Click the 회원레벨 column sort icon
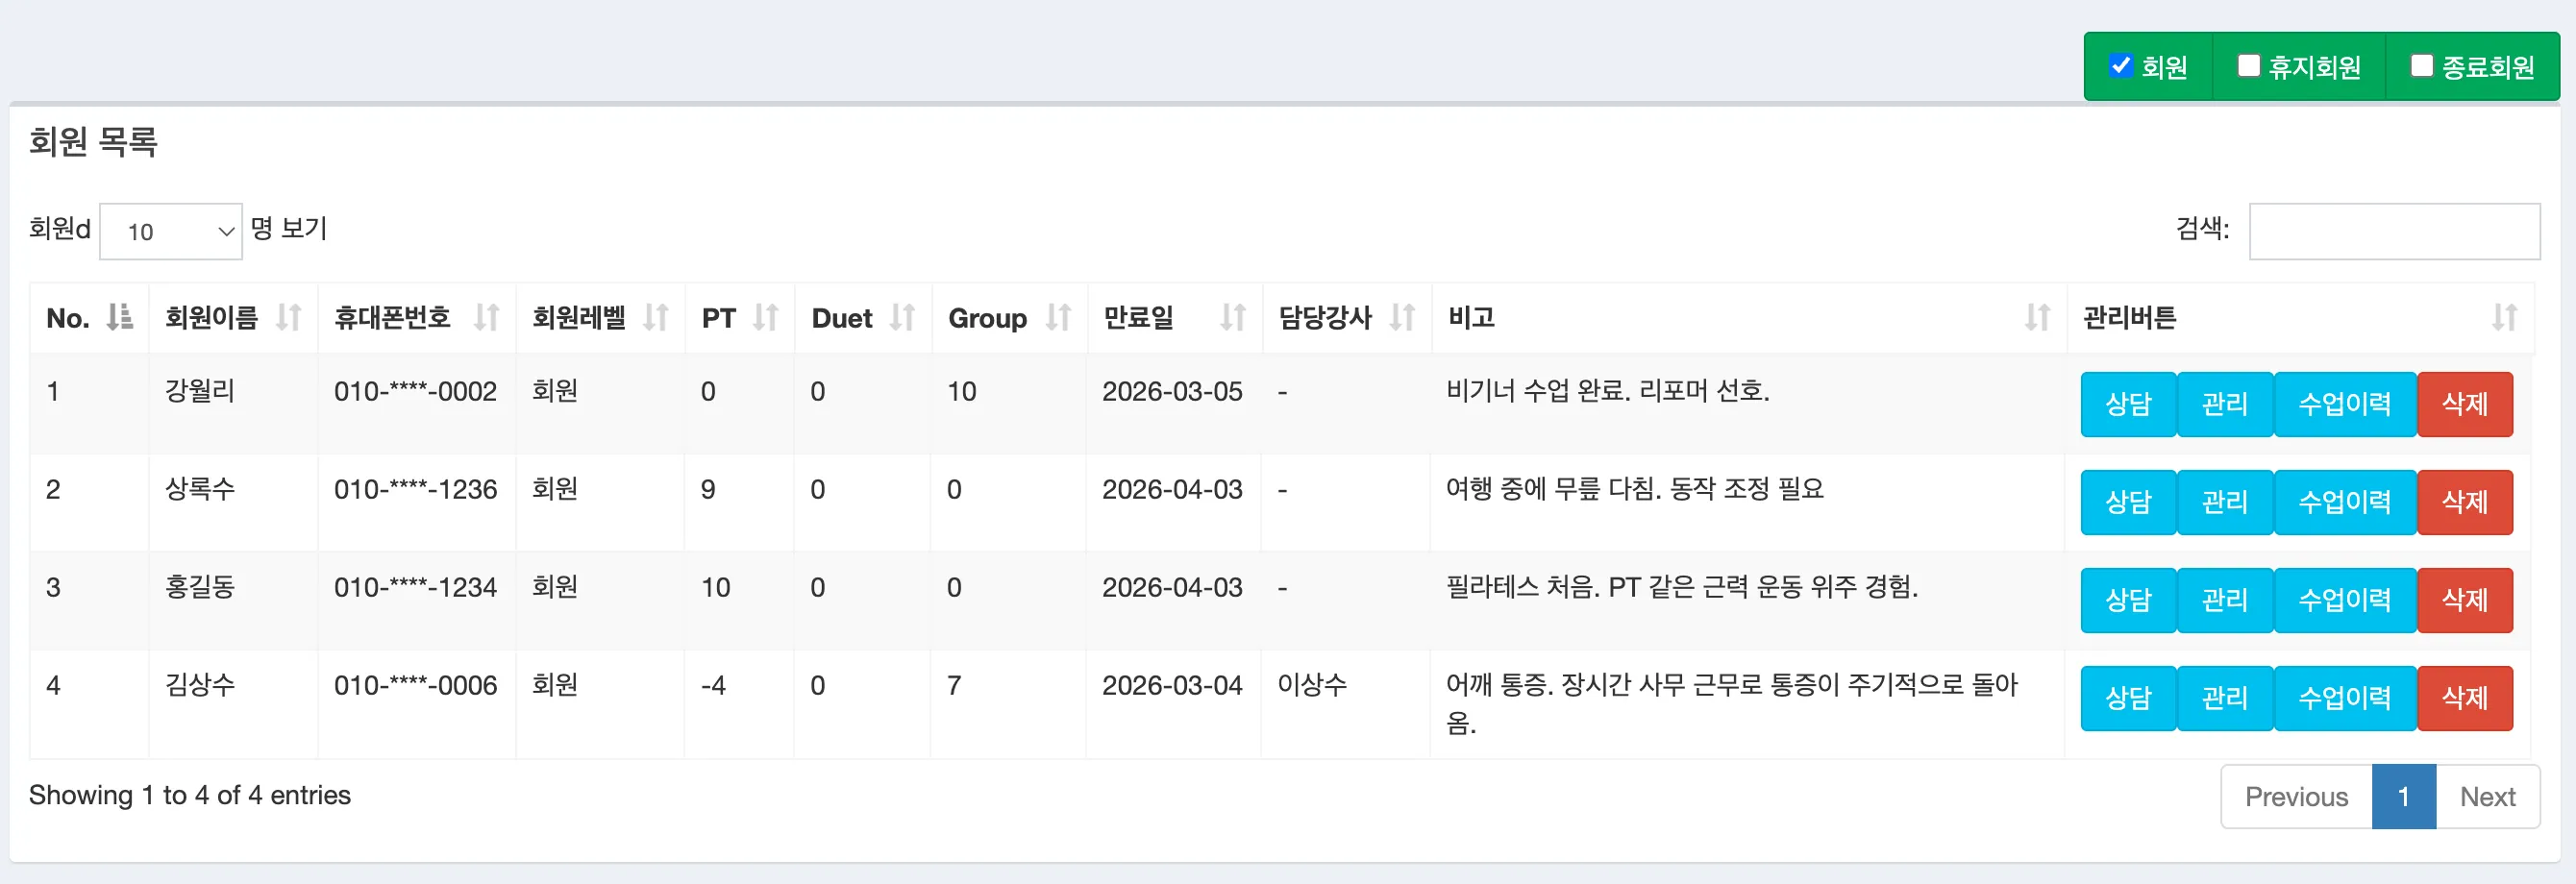This screenshot has width=2576, height=884. click(x=655, y=318)
